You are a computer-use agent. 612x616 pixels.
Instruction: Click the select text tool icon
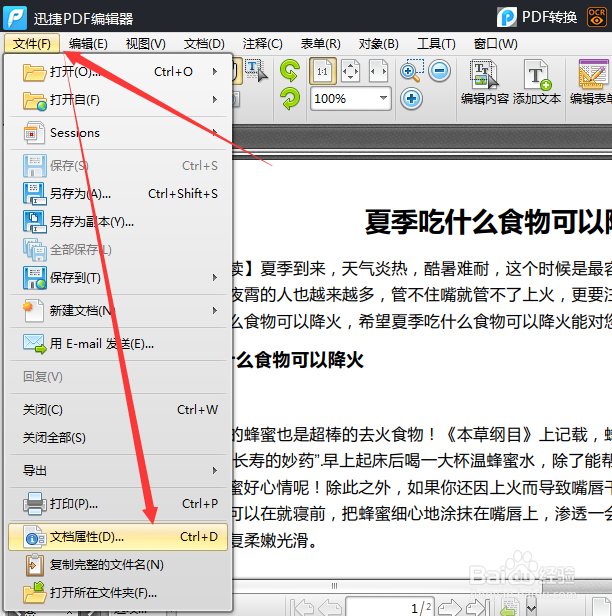256,70
